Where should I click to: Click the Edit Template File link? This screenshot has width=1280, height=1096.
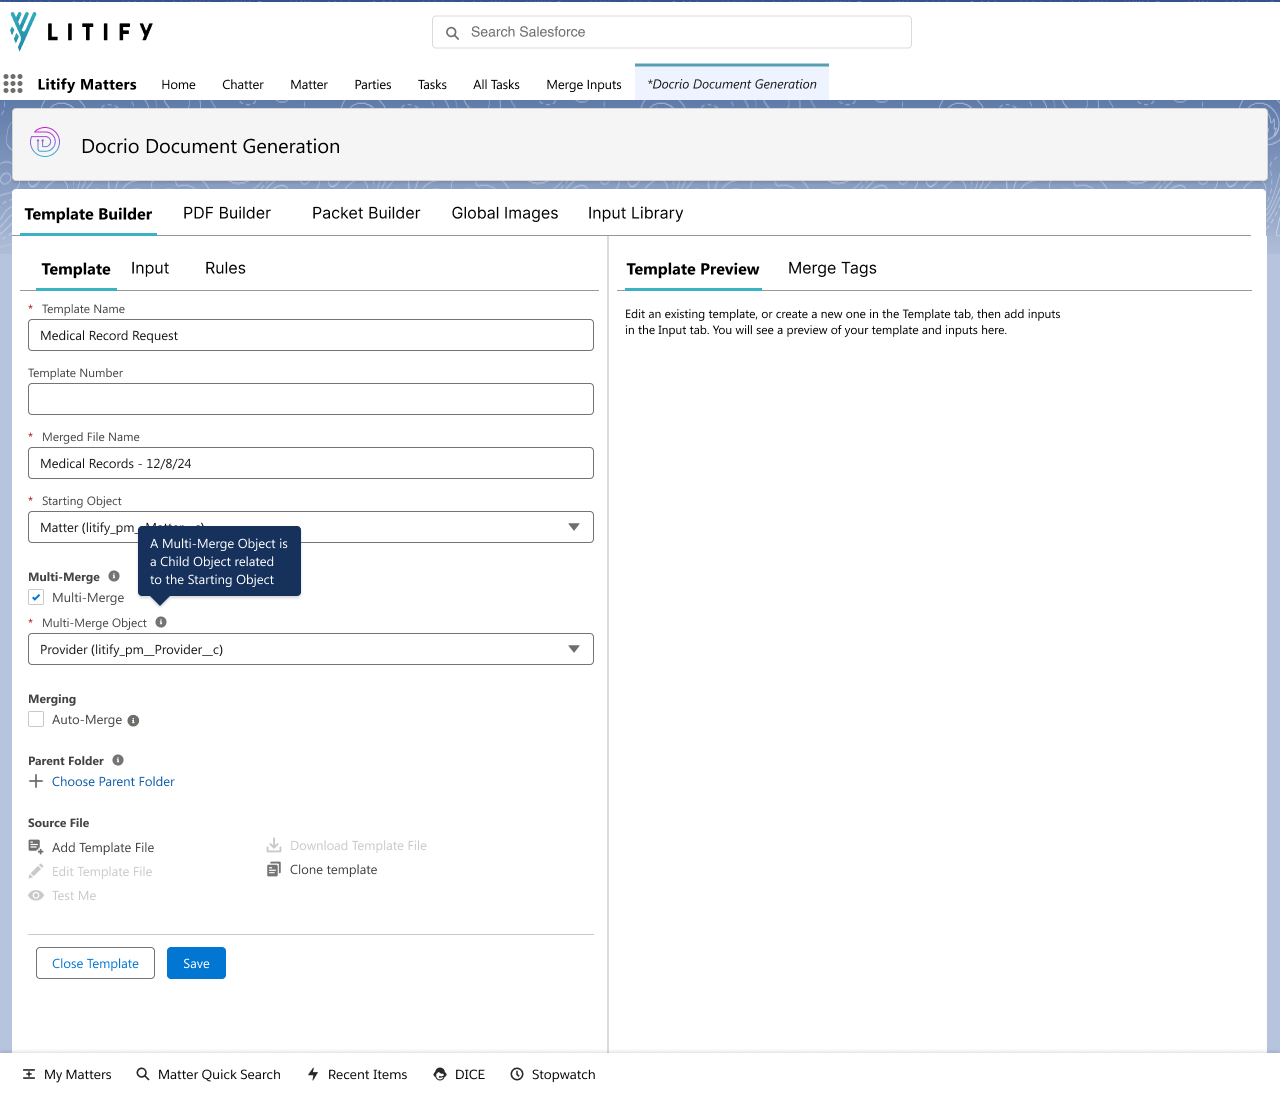(102, 872)
